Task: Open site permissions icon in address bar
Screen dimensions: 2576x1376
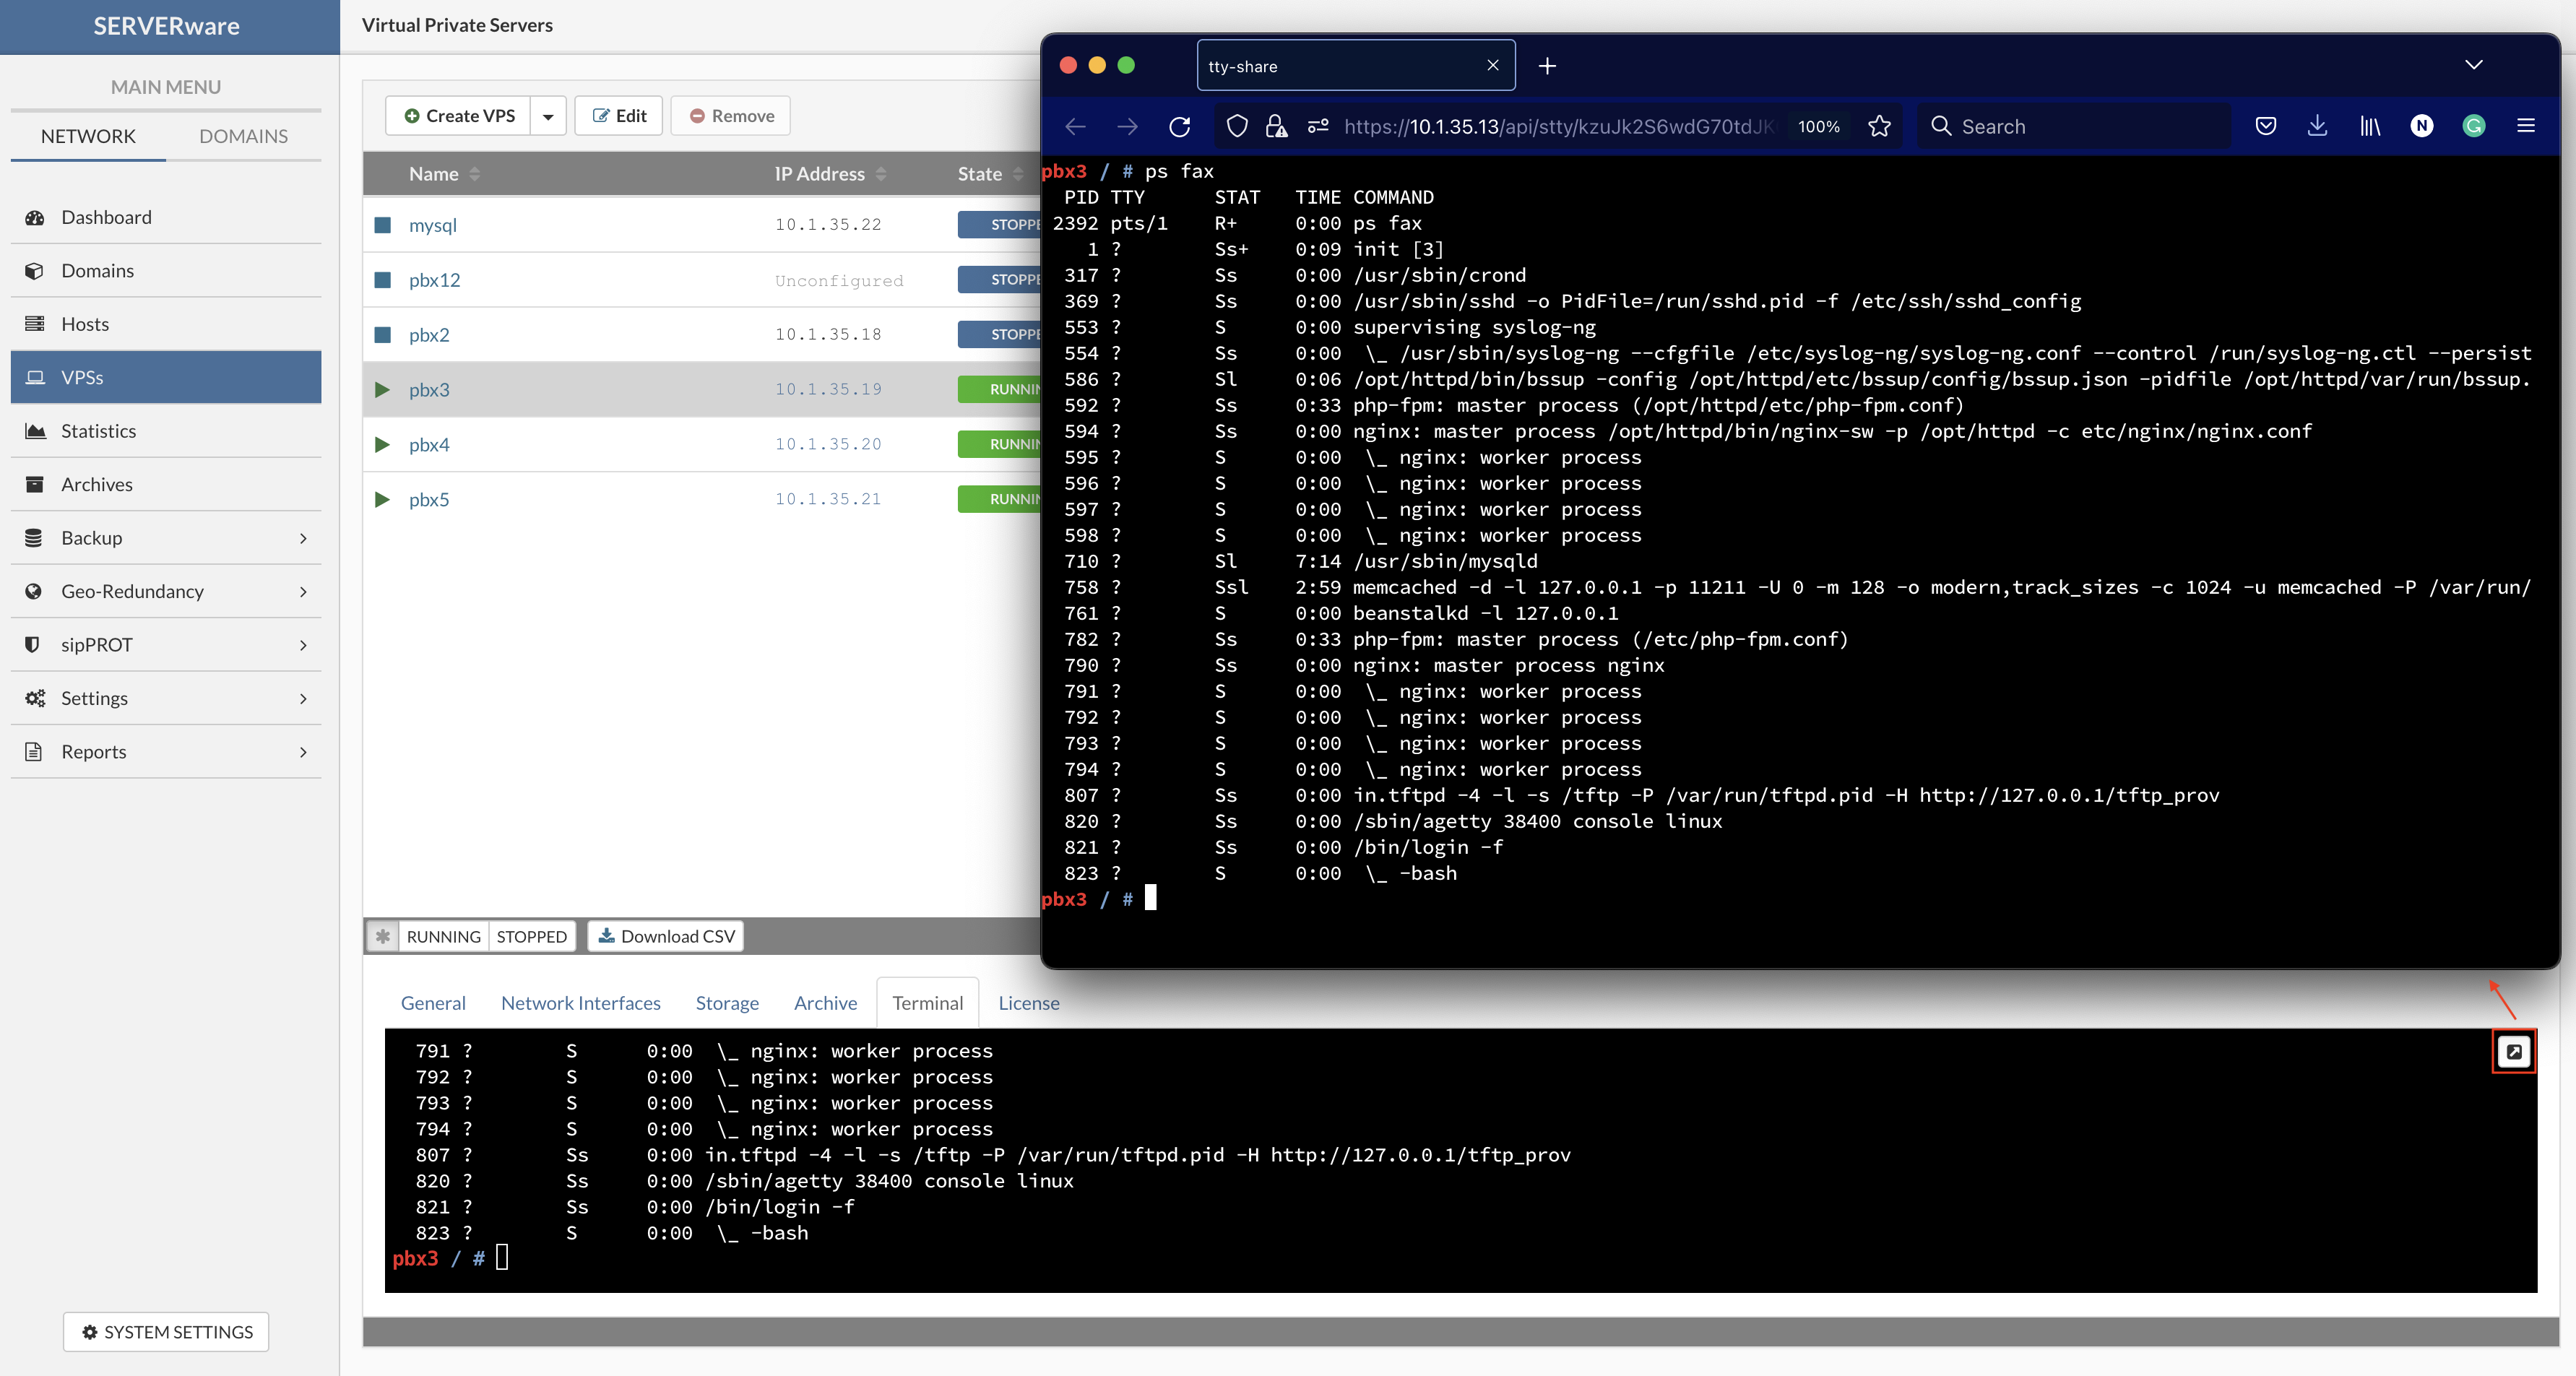Action: pos(1318,126)
